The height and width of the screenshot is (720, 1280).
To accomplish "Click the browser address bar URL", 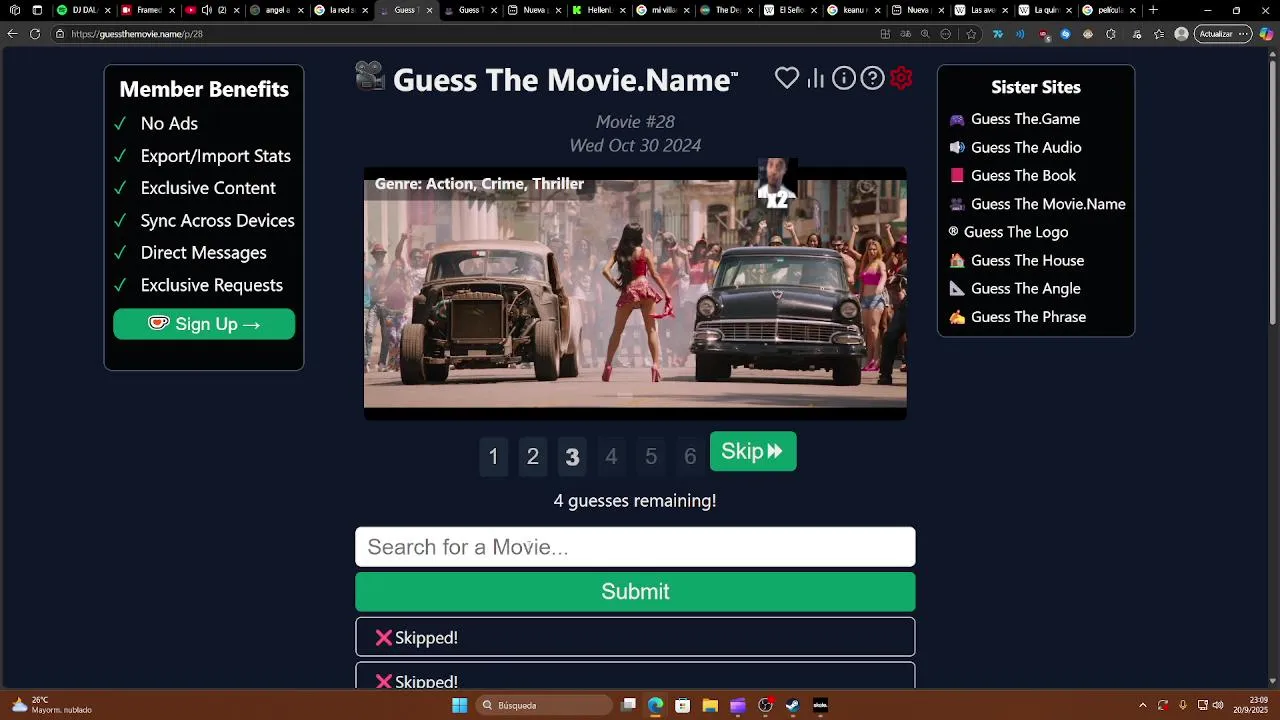I will point(137,34).
